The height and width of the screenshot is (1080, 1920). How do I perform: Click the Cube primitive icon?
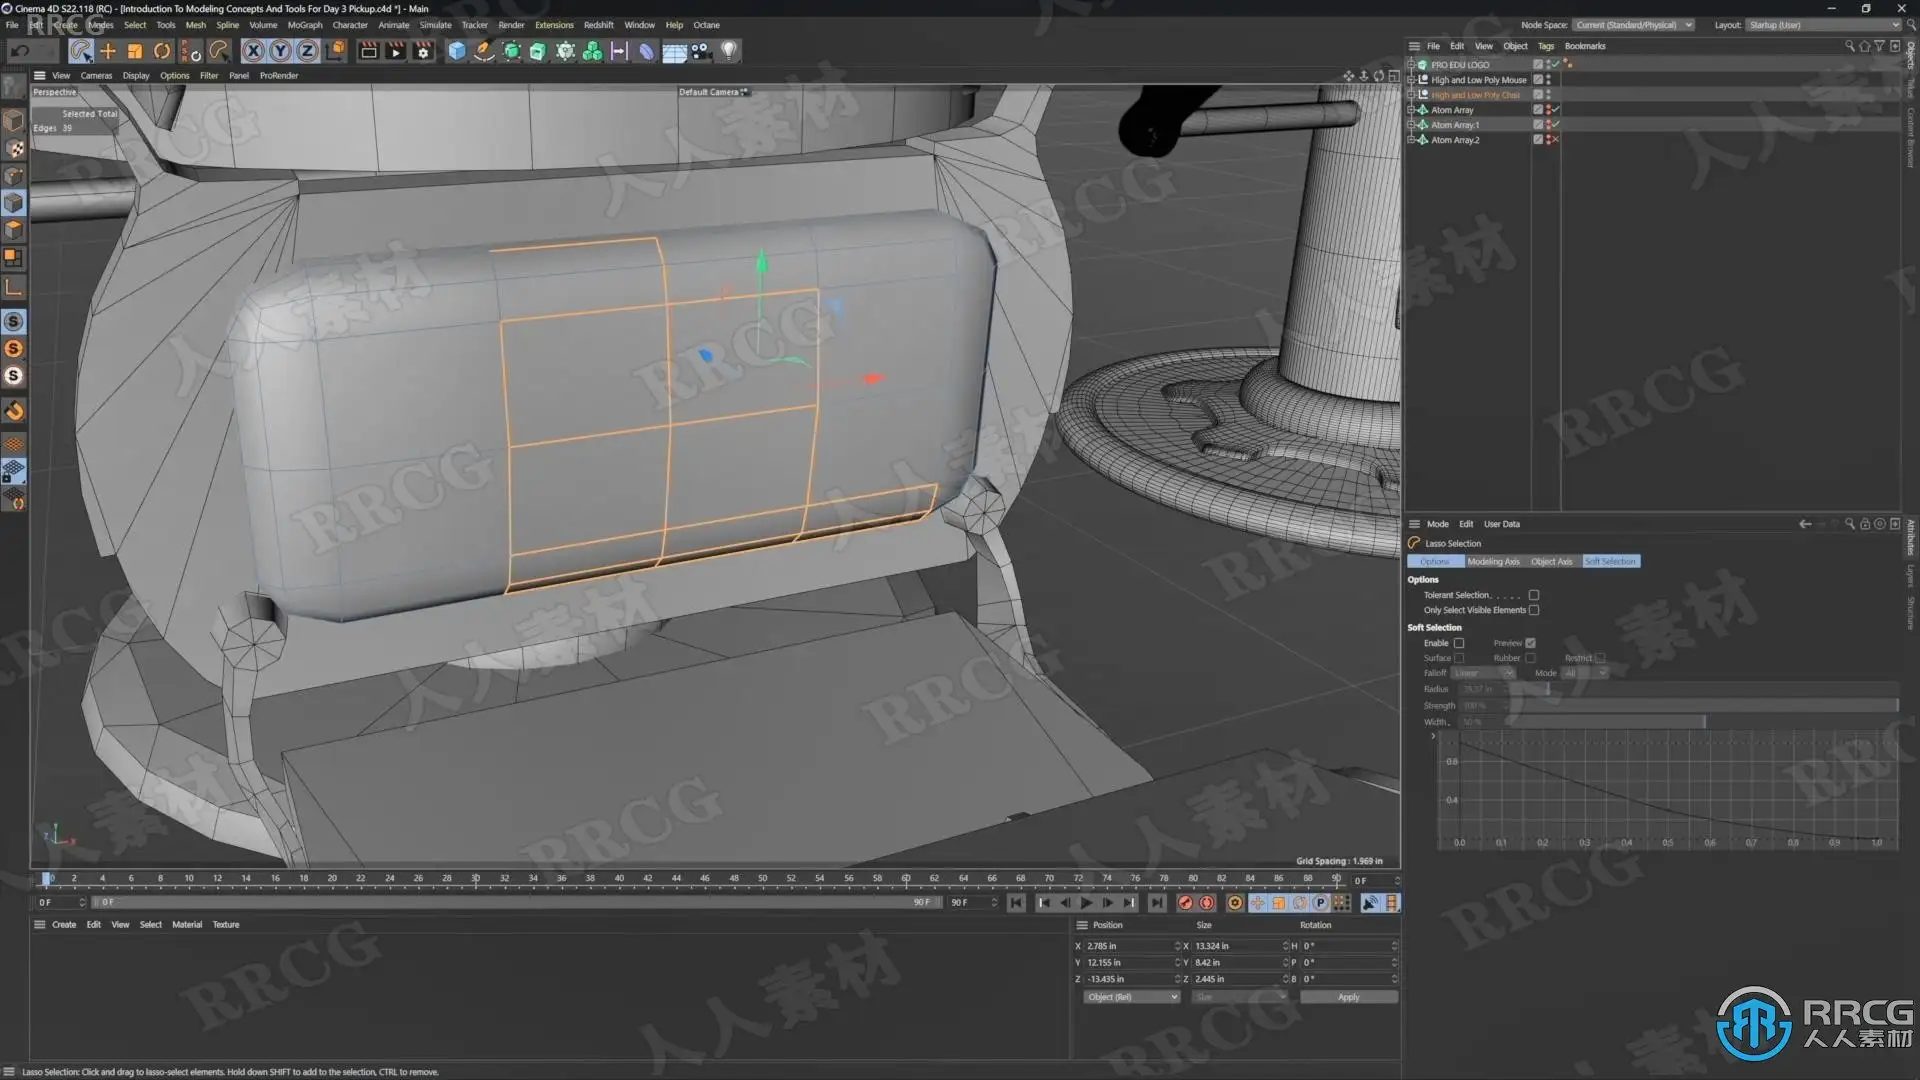pos(457,51)
